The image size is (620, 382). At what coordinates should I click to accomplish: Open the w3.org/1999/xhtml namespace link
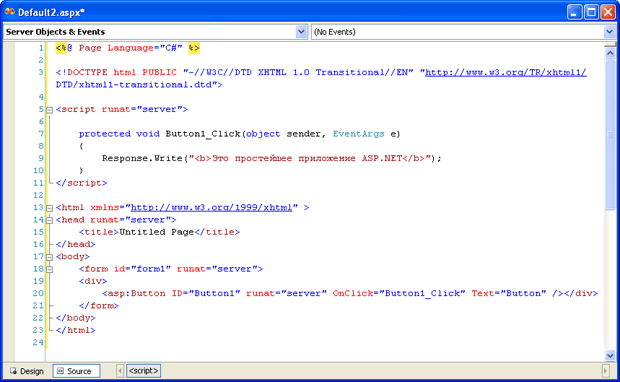click(212, 208)
